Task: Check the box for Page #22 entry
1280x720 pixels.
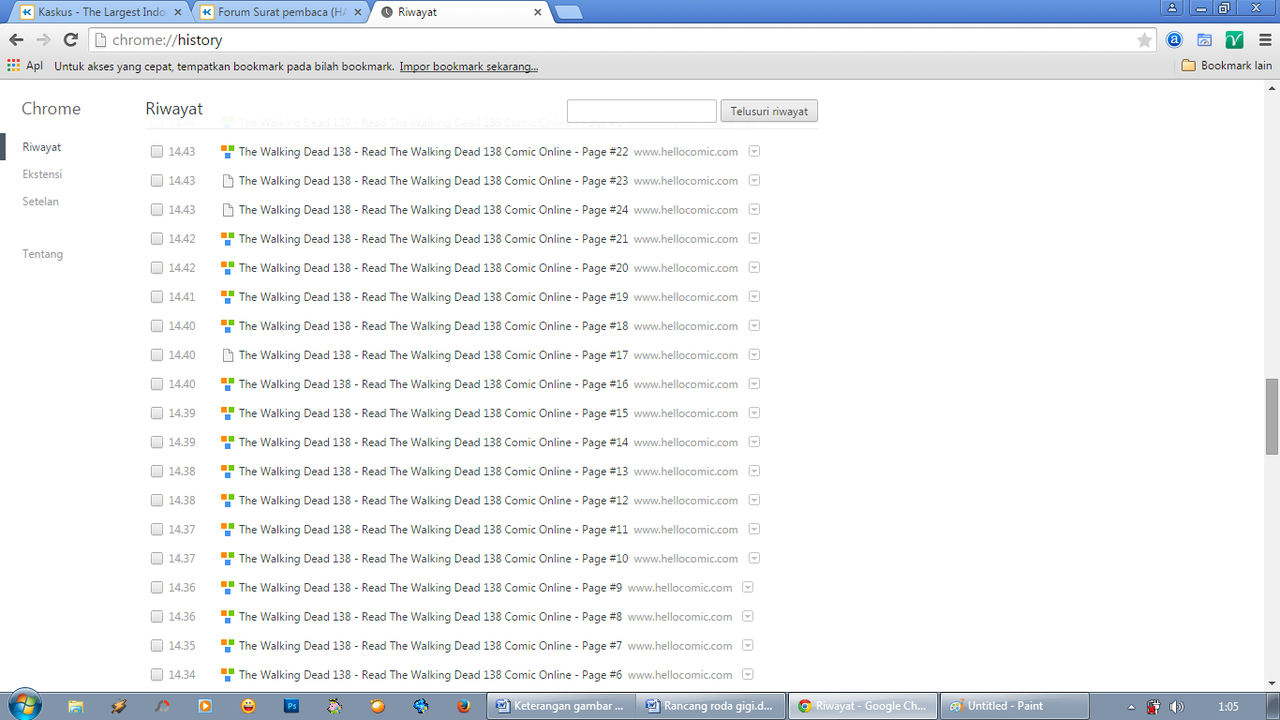Action: [157, 152]
